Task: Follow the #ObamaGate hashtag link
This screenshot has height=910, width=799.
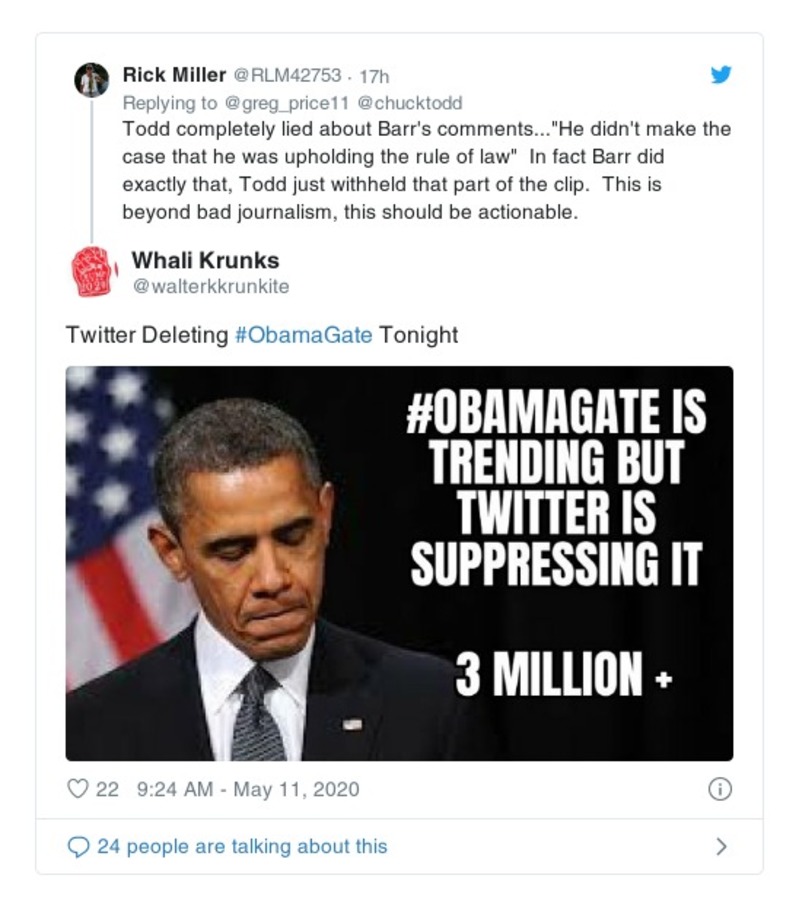Action: (303, 335)
